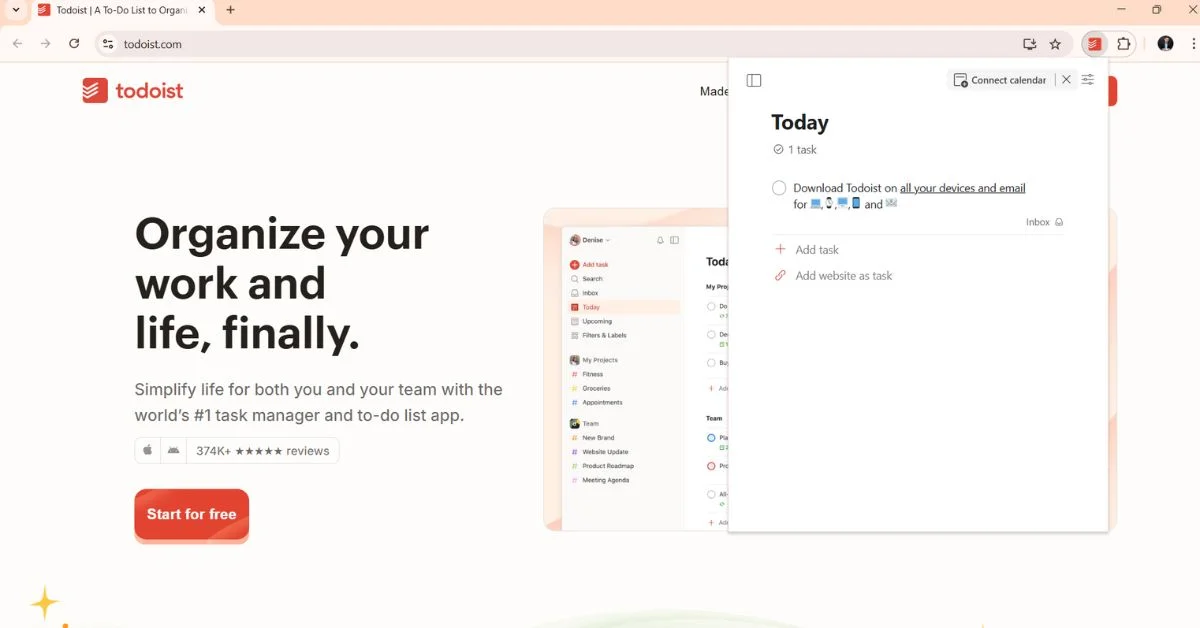Click the Apple icon in reviews badge
This screenshot has height=628, width=1200.
[148, 450]
